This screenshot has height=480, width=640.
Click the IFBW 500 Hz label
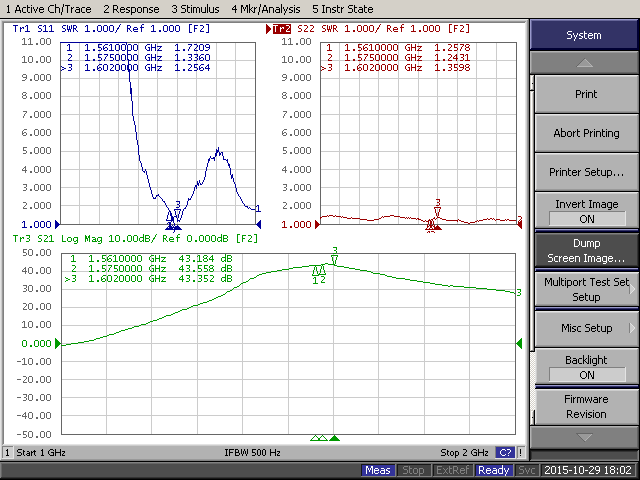pyautogui.click(x=252, y=453)
